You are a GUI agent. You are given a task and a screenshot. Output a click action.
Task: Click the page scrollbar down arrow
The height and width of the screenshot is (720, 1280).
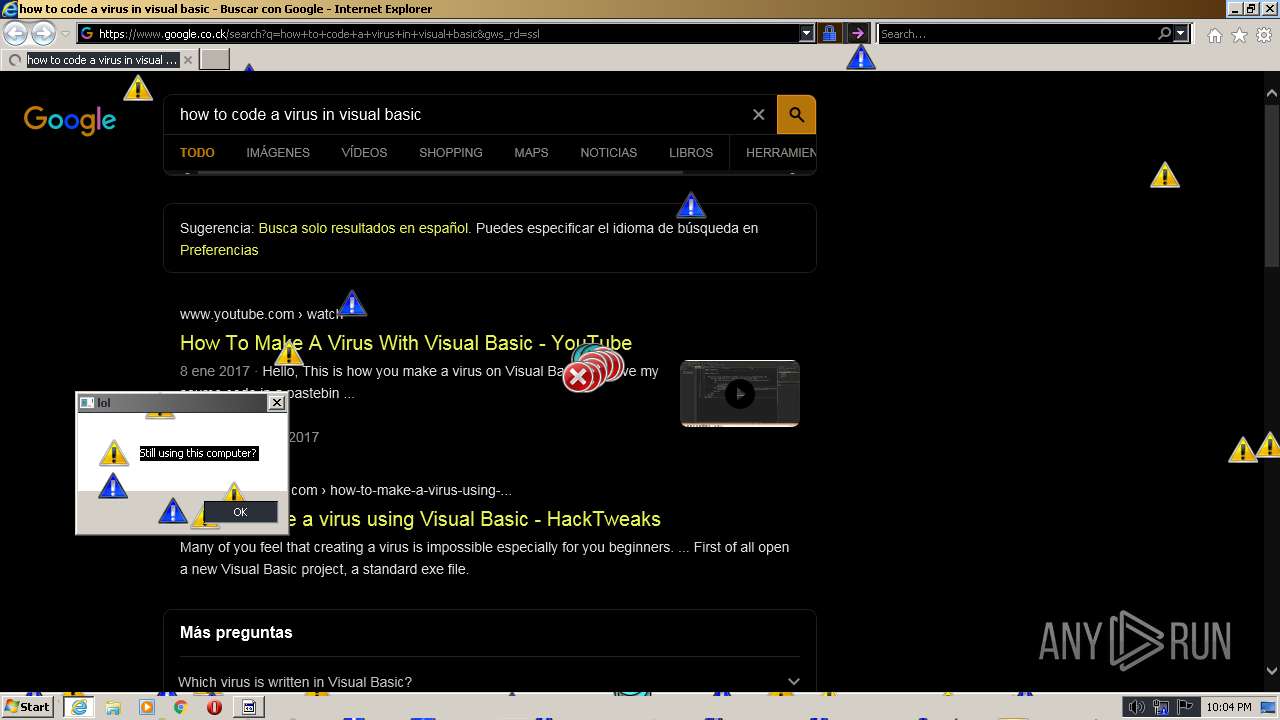1272,671
